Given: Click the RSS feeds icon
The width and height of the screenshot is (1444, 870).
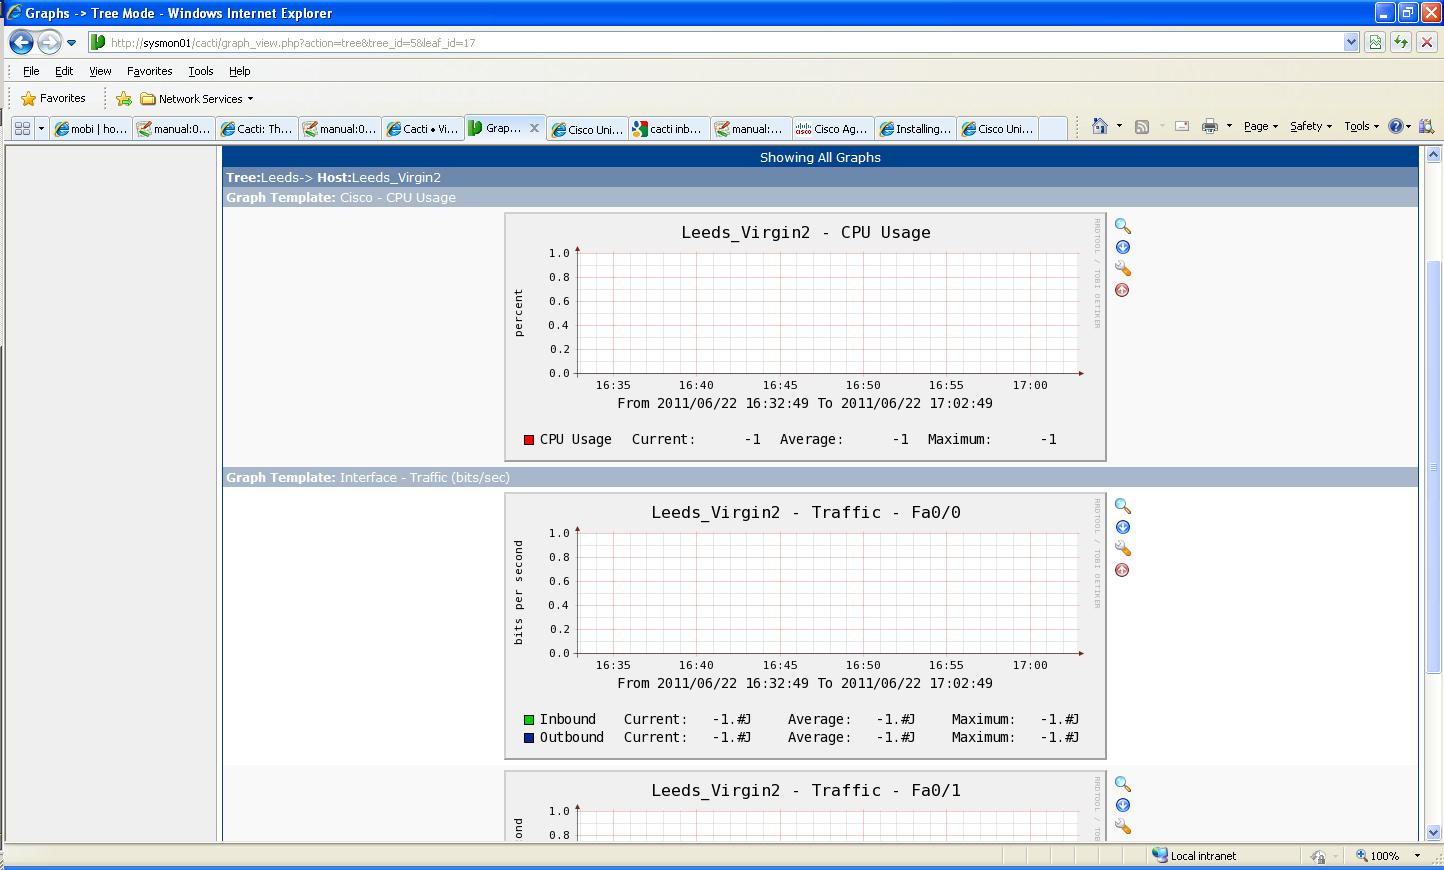Looking at the screenshot, I should [1141, 126].
